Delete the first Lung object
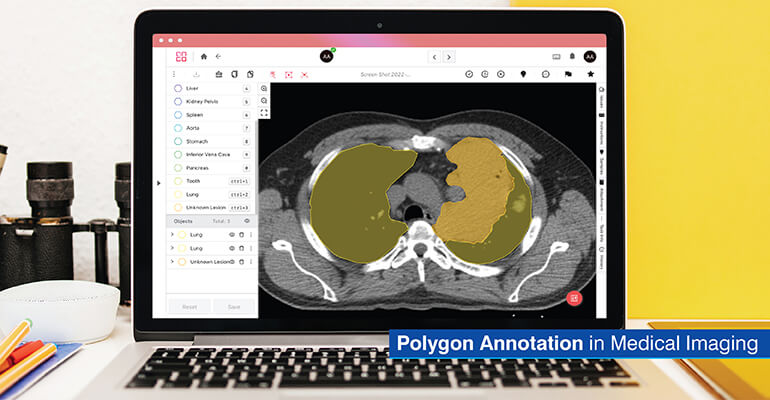This screenshot has height=400, width=770. [242, 235]
